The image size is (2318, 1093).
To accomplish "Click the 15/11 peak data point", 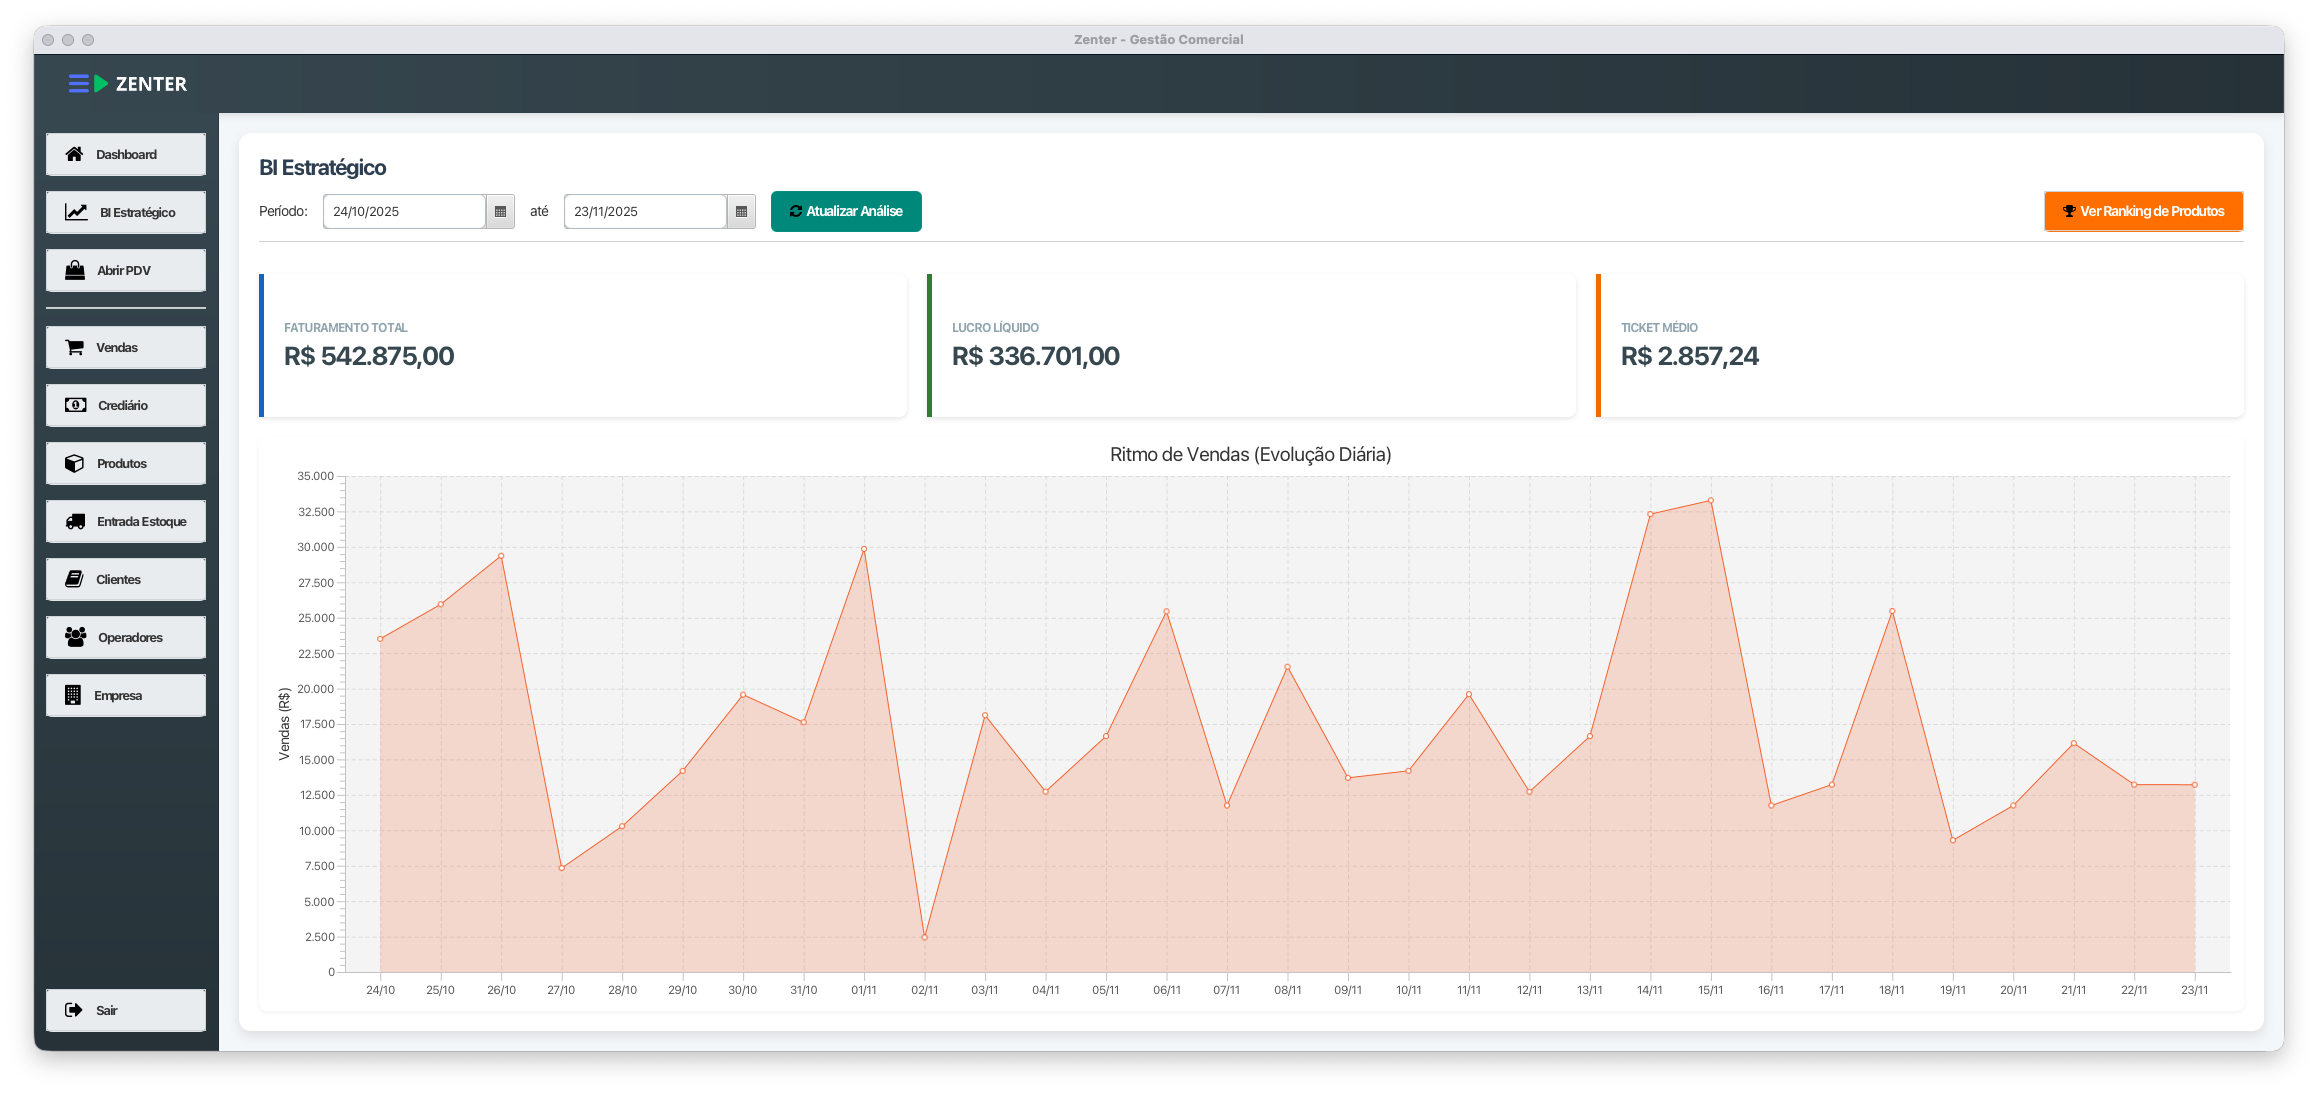I will click(1711, 500).
